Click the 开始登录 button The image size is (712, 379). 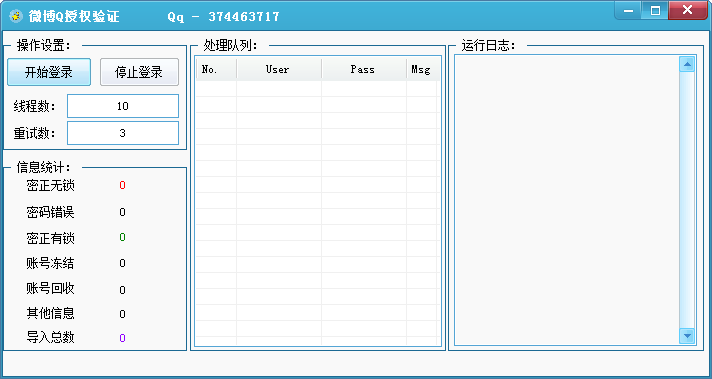(49, 72)
